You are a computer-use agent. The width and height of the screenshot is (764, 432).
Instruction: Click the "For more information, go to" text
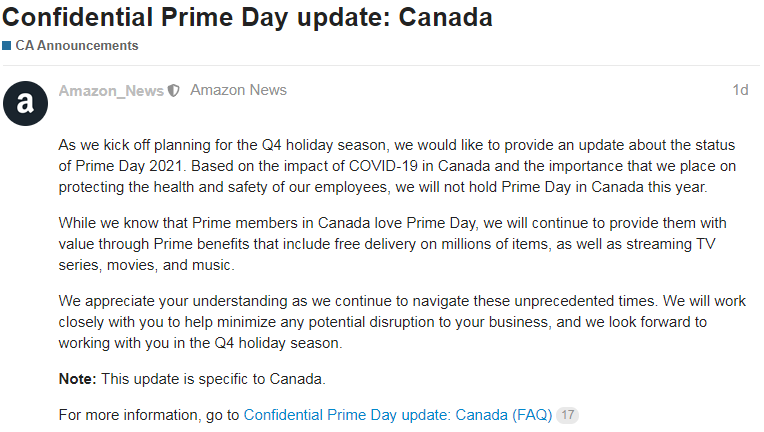[149, 414]
